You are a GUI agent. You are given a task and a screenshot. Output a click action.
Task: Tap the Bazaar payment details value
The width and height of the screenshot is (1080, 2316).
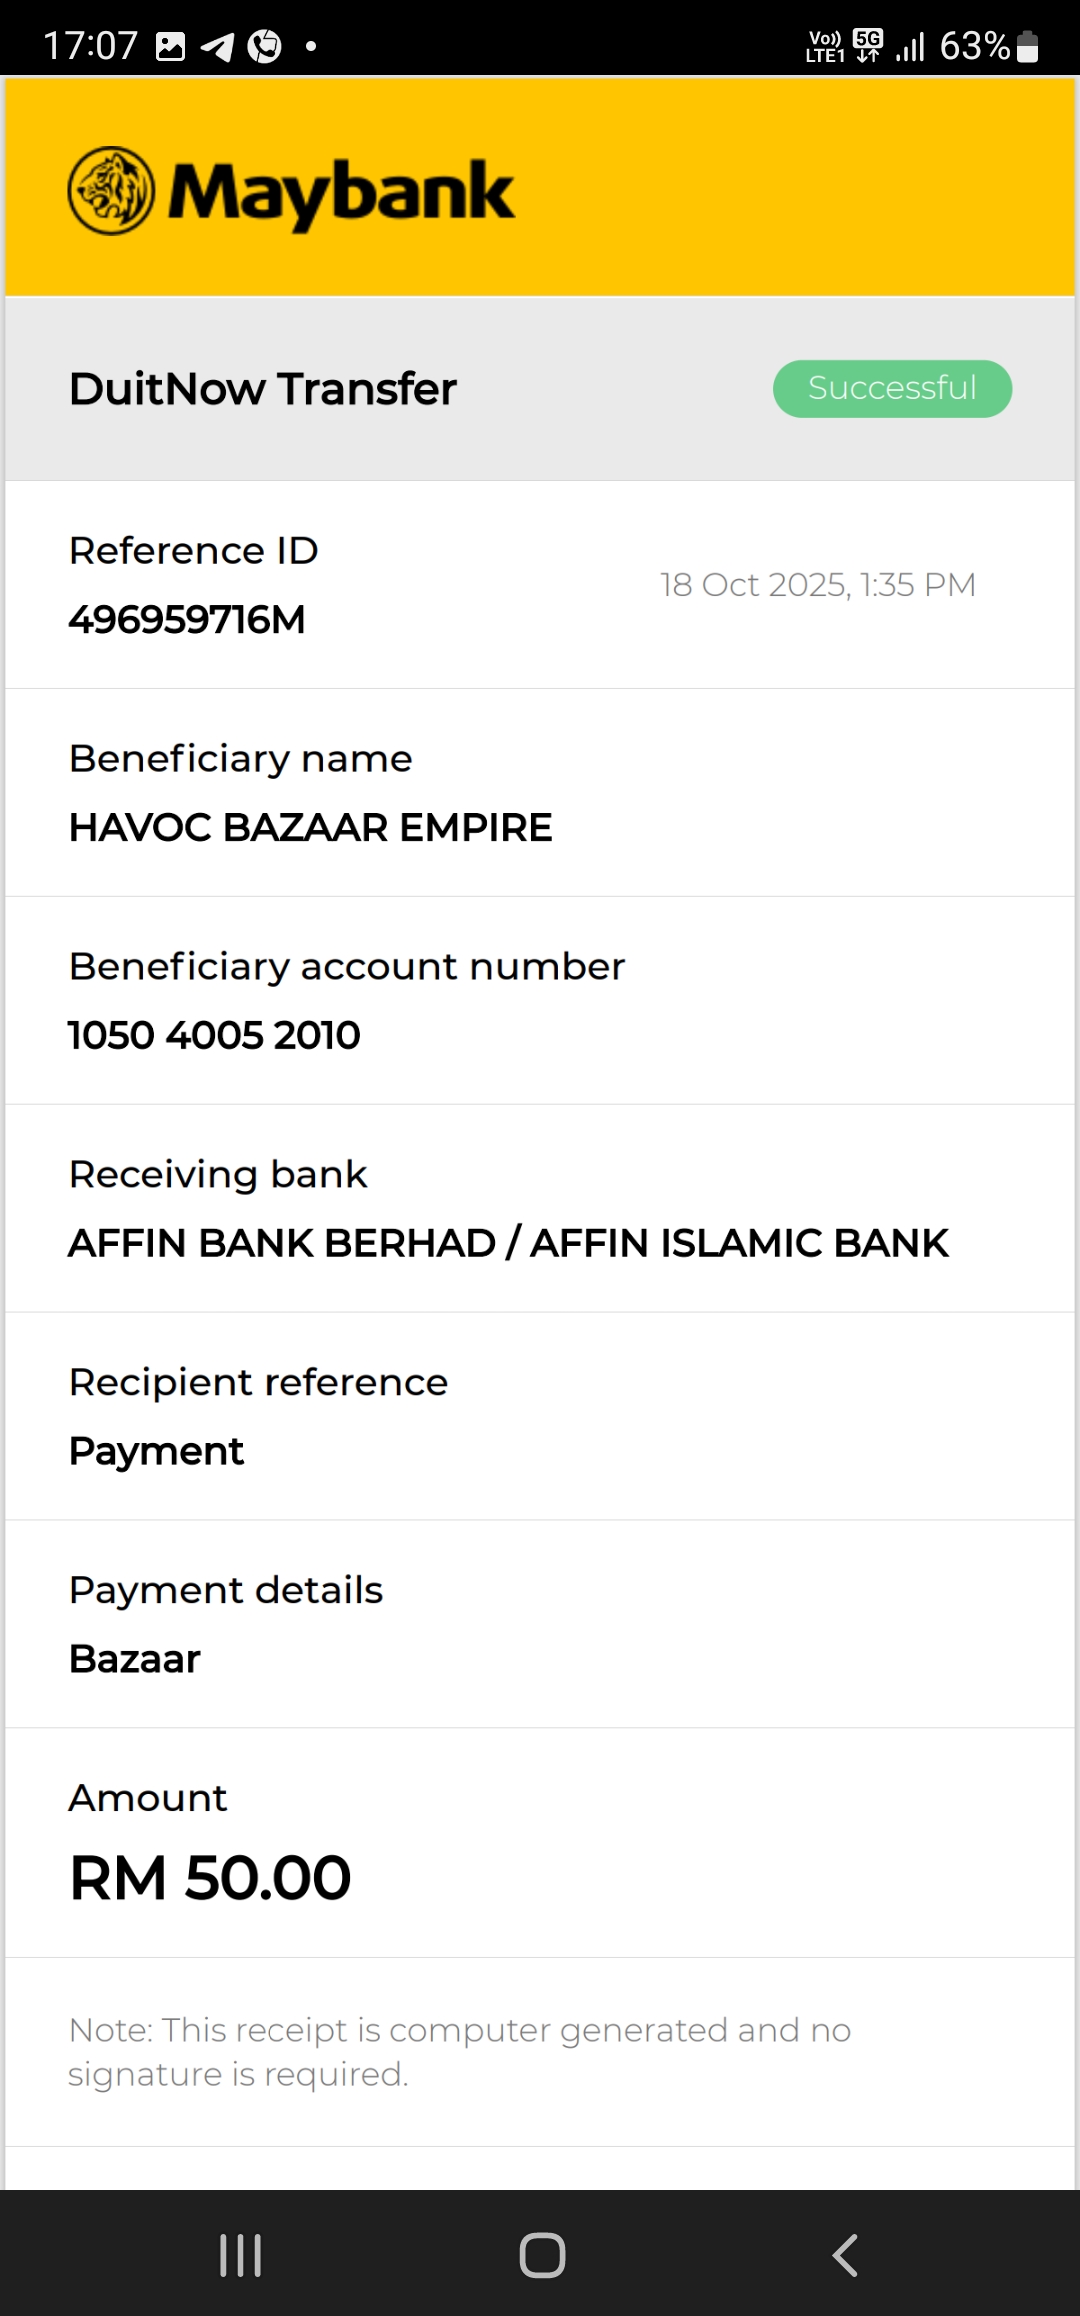135,1659
